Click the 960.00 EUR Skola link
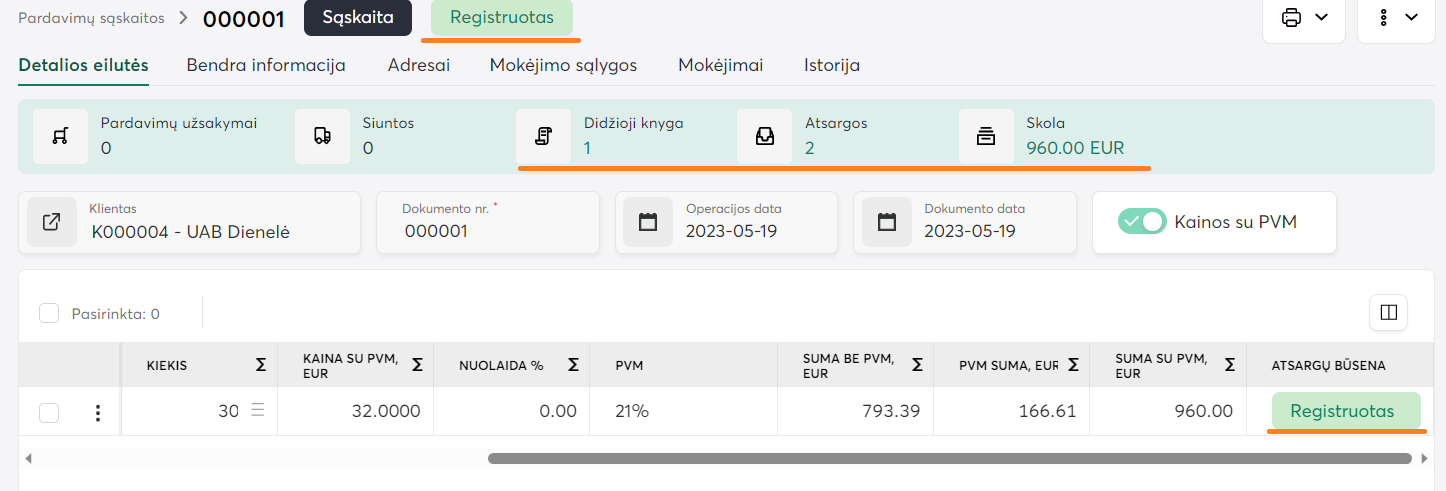The image size is (1446, 491). pyautogui.click(x=1075, y=148)
